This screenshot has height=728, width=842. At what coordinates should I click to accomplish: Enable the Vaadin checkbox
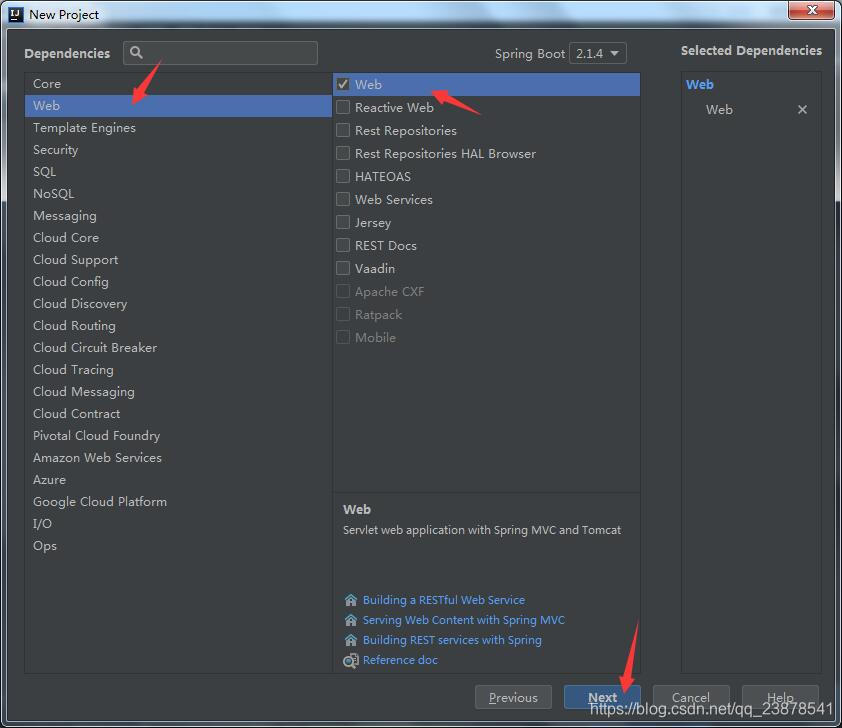pyautogui.click(x=343, y=268)
